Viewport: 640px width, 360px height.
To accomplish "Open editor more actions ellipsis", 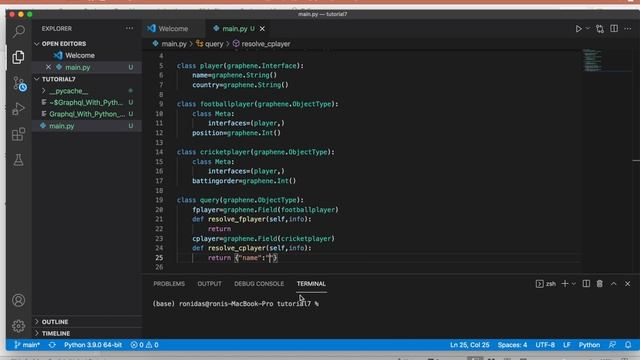I will (628, 29).
